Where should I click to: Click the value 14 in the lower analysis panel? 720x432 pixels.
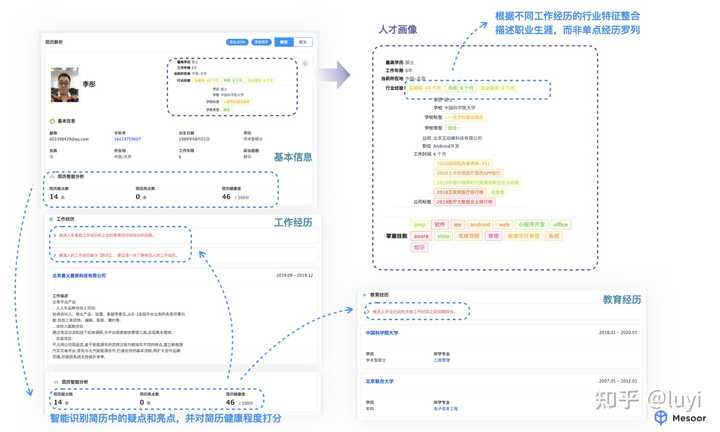(58, 402)
